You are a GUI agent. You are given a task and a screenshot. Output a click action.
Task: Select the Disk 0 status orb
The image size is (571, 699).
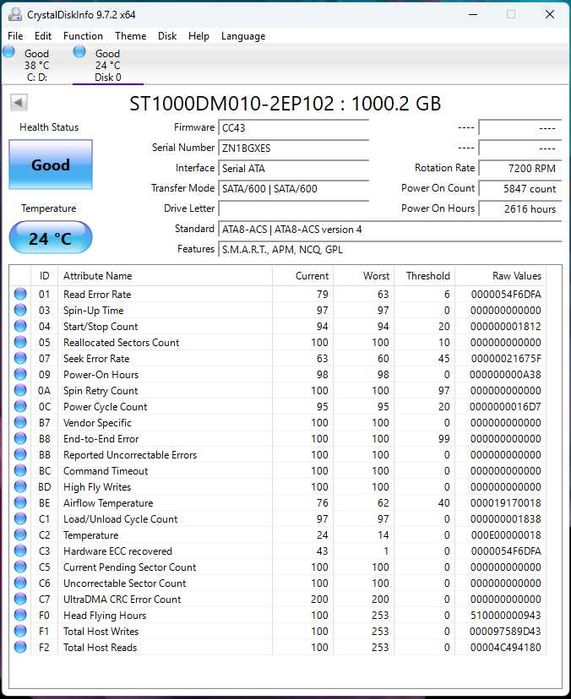(80, 52)
